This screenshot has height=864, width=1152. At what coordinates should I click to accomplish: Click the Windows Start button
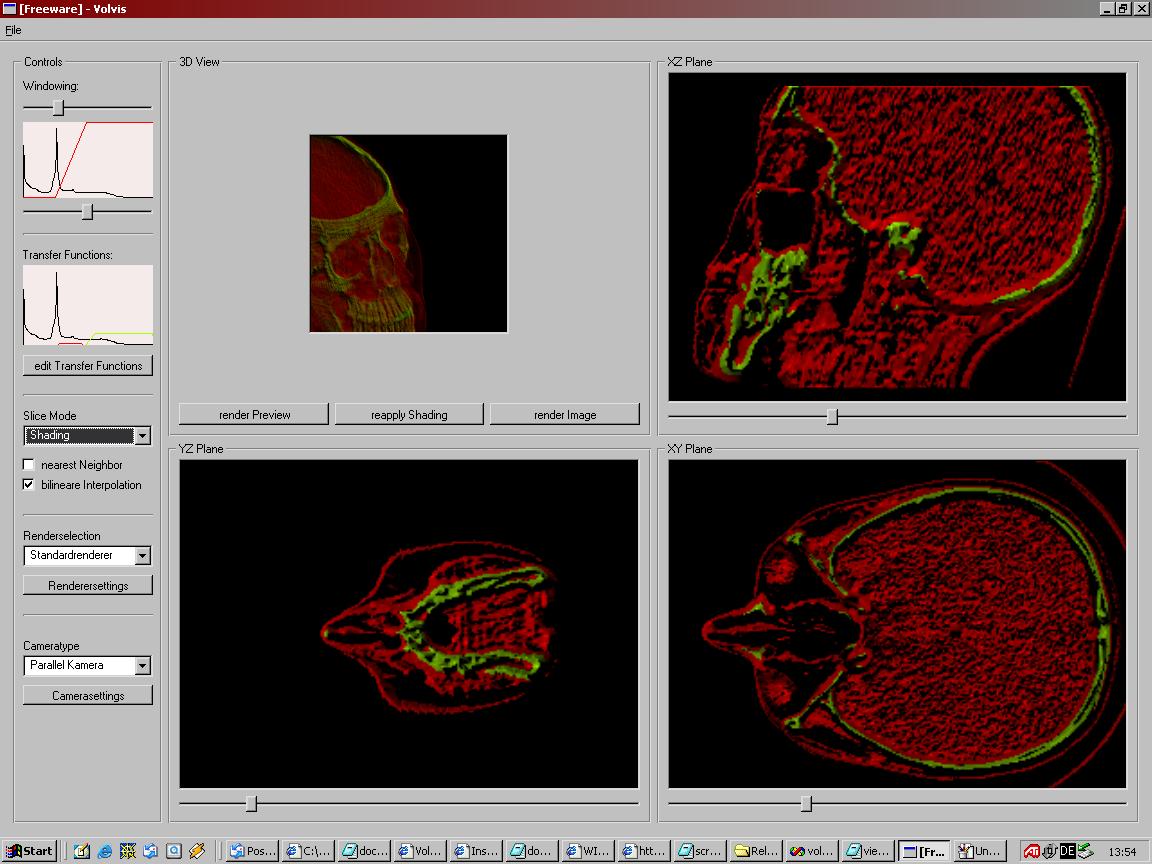pos(29,851)
